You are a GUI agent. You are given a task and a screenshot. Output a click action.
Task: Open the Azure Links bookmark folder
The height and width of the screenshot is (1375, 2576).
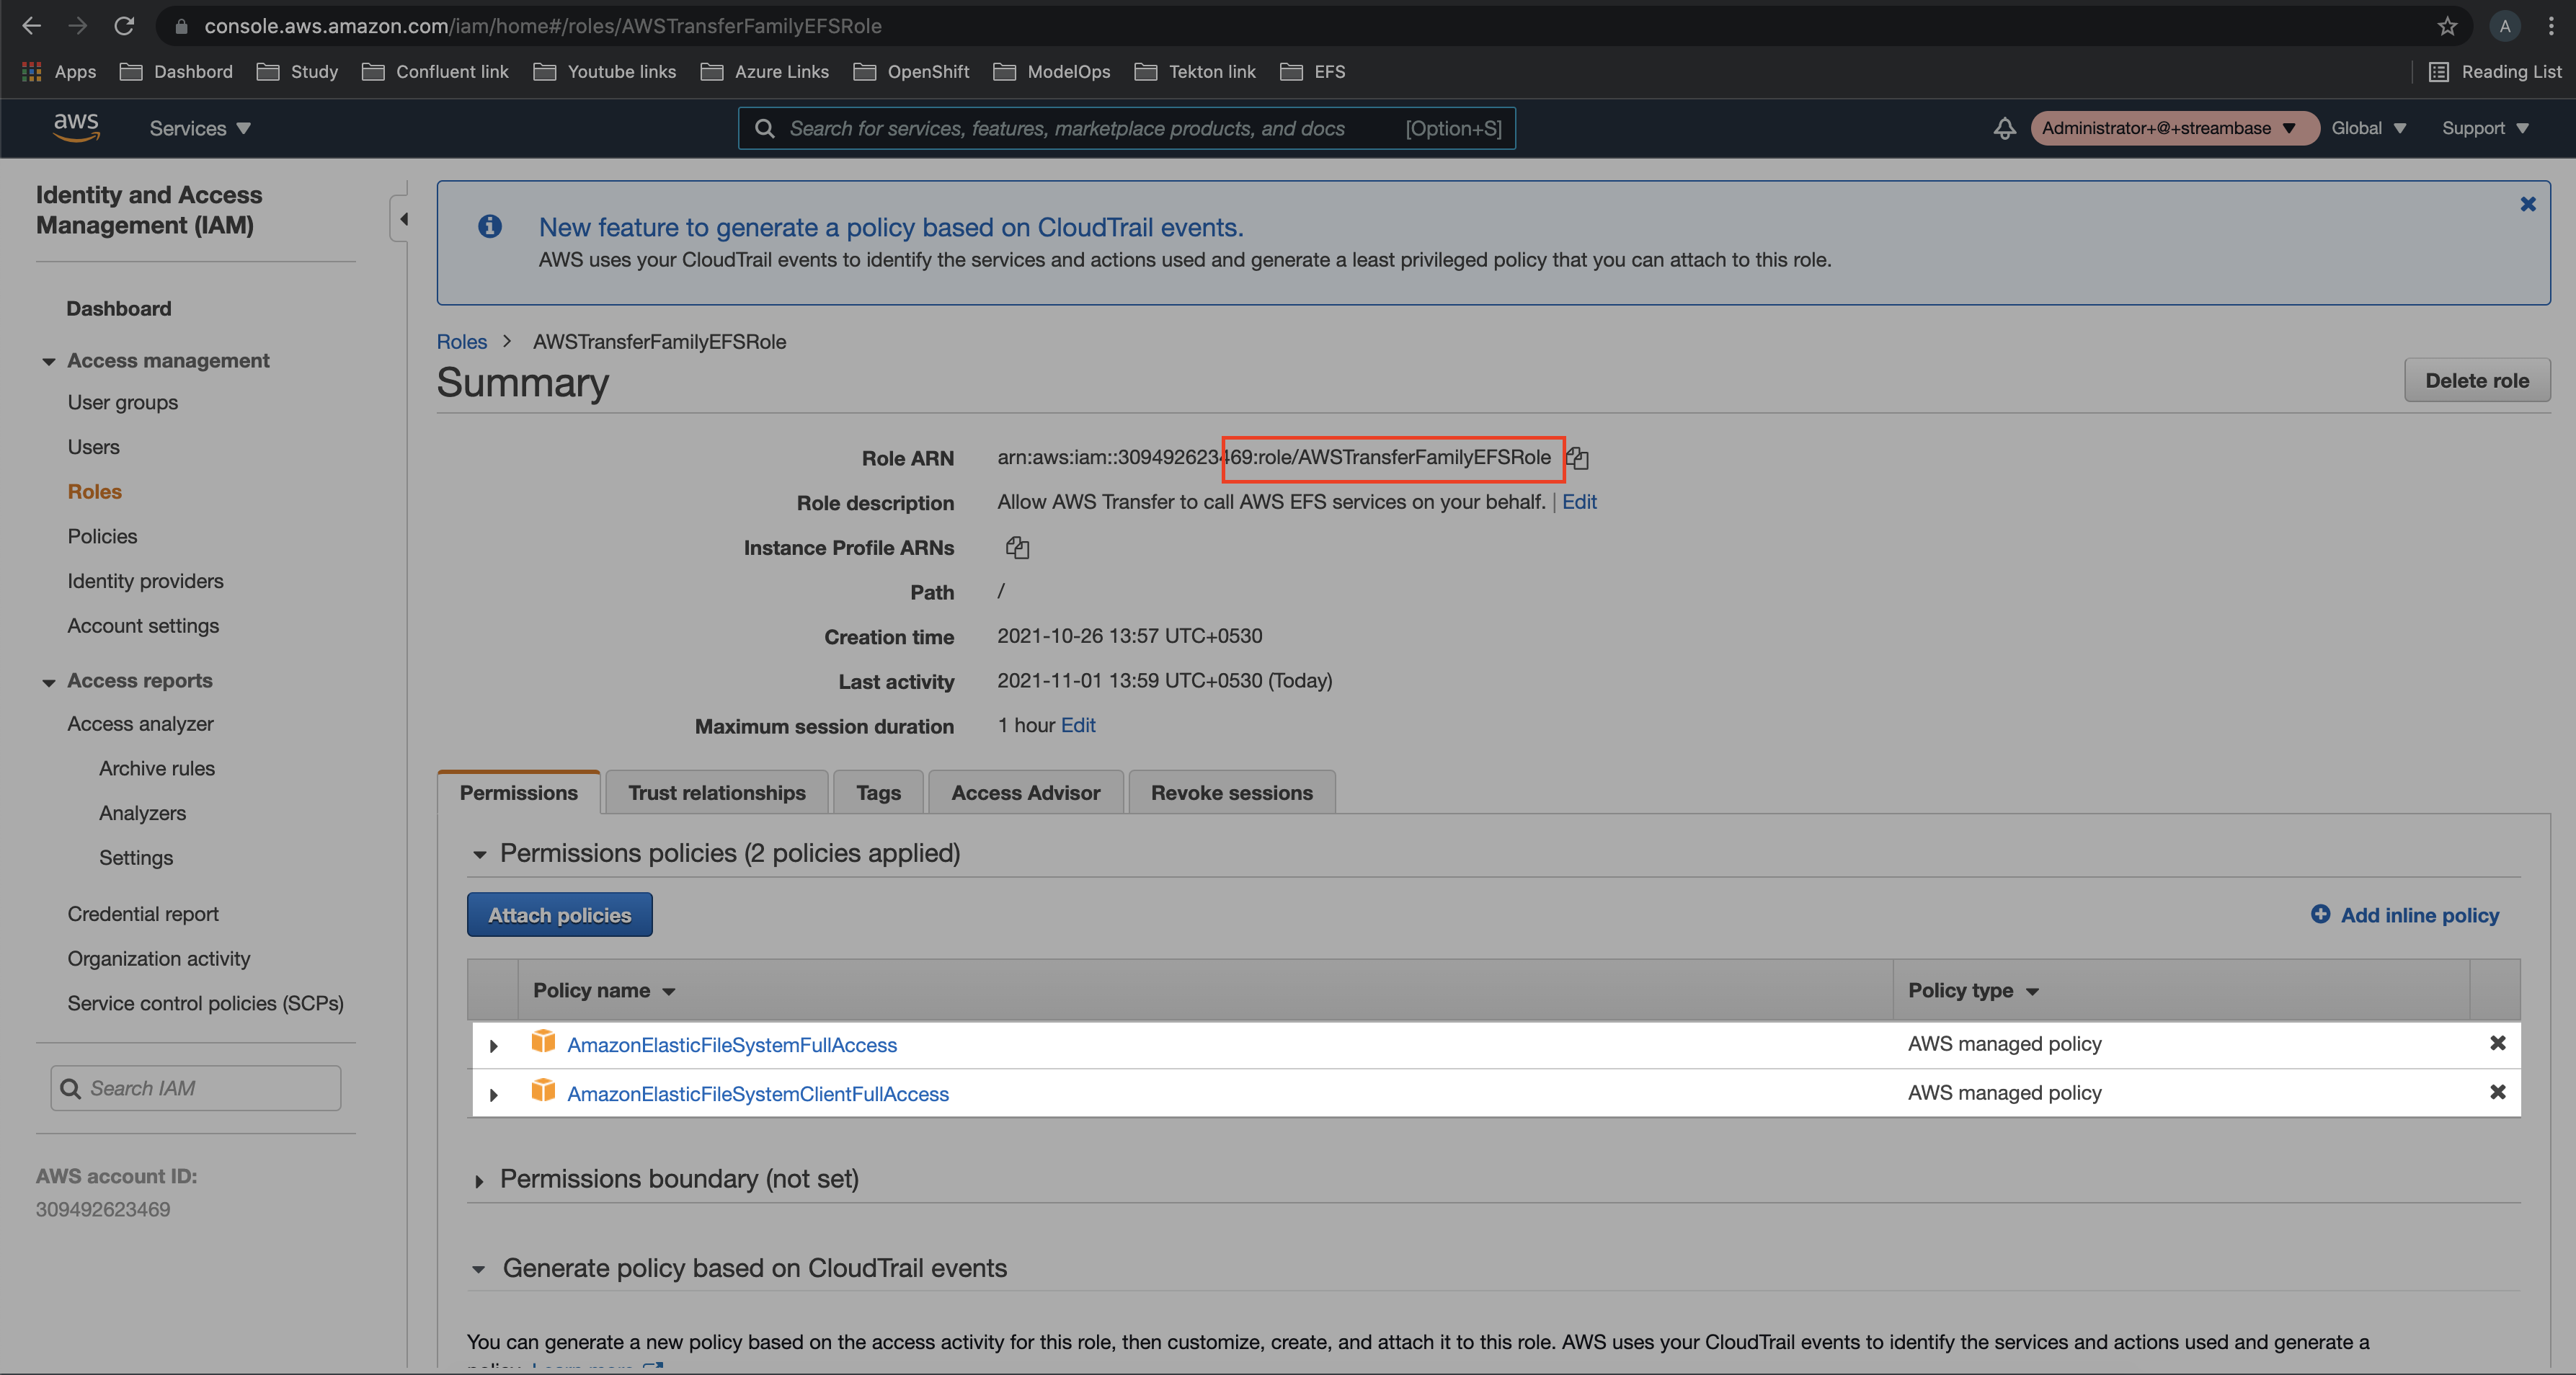click(x=765, y=72)
